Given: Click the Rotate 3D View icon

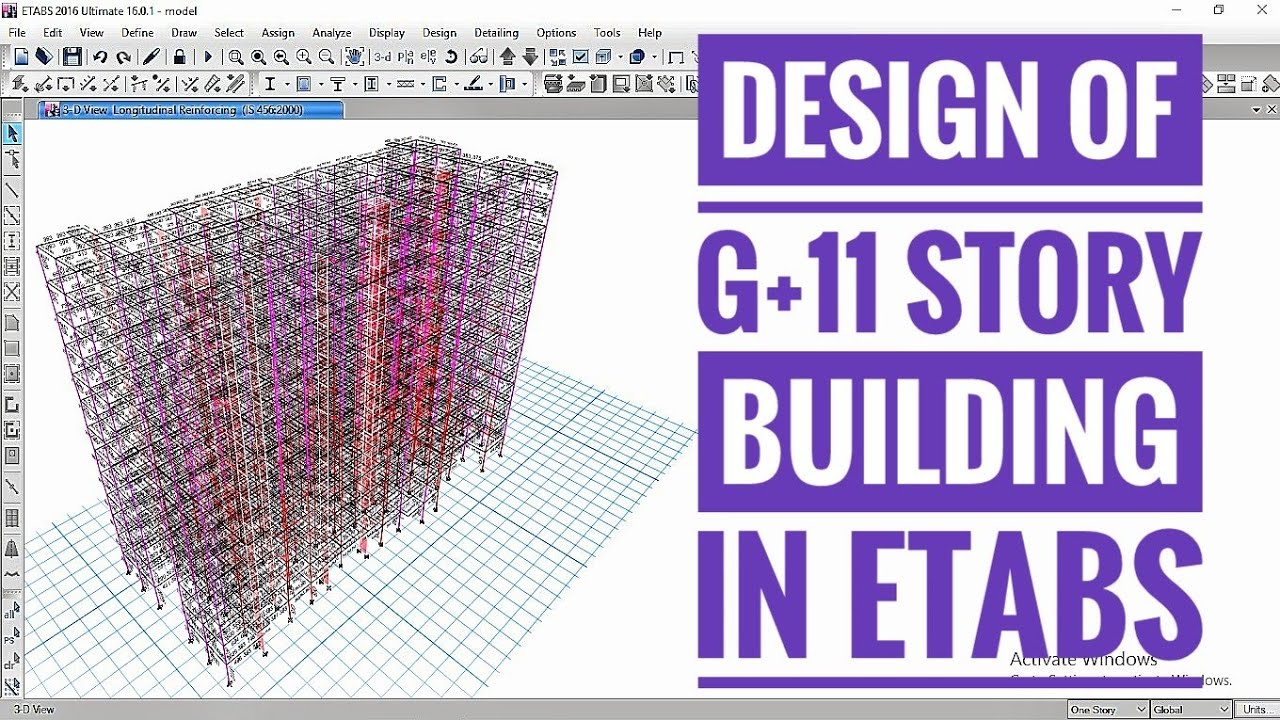Looking at the screenshot, I should pos(451,57).
